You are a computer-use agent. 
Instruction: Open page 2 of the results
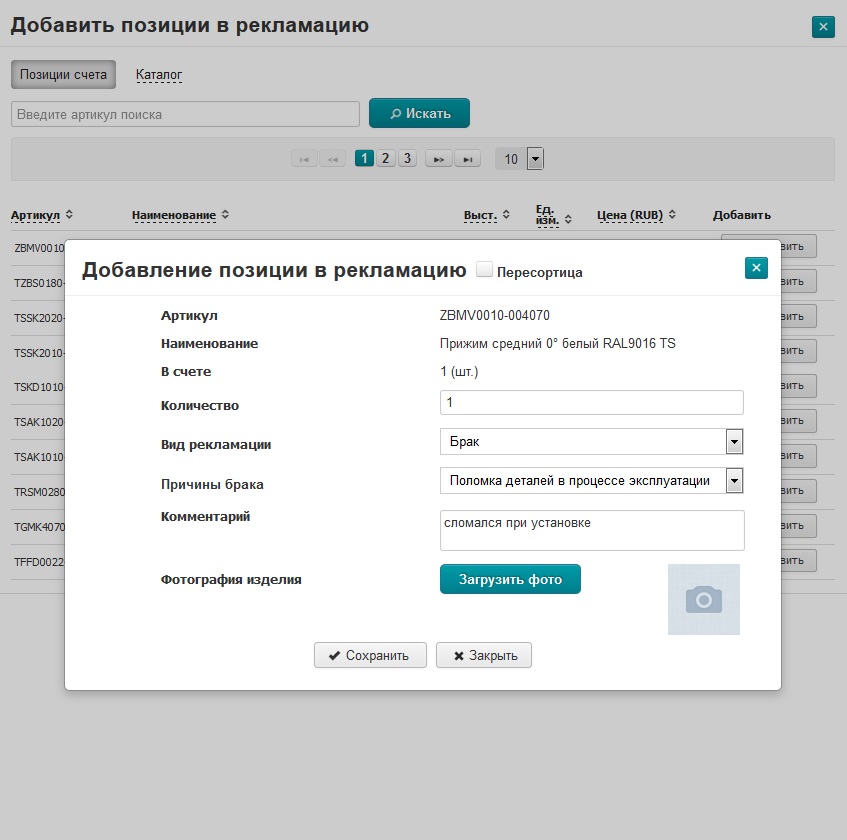386,159
